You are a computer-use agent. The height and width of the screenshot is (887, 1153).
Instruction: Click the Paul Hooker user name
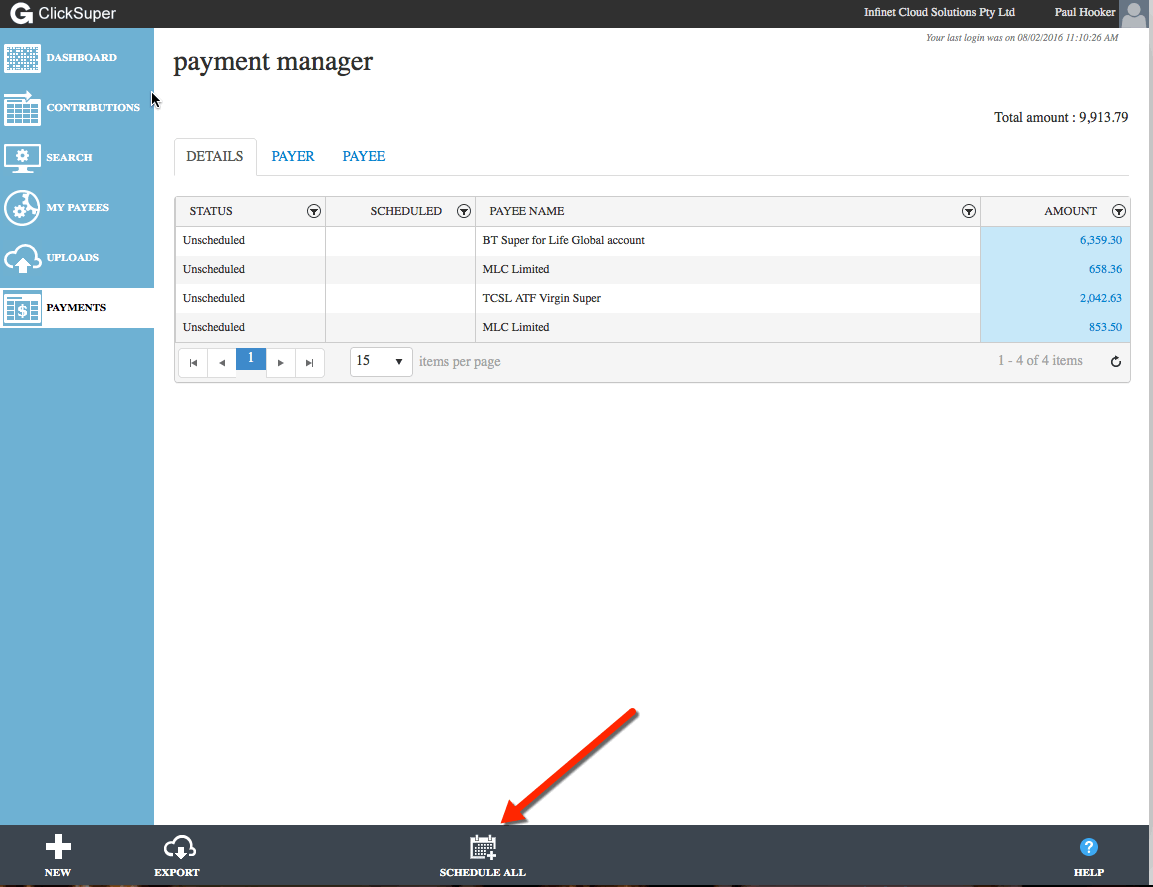(1085, 13)
